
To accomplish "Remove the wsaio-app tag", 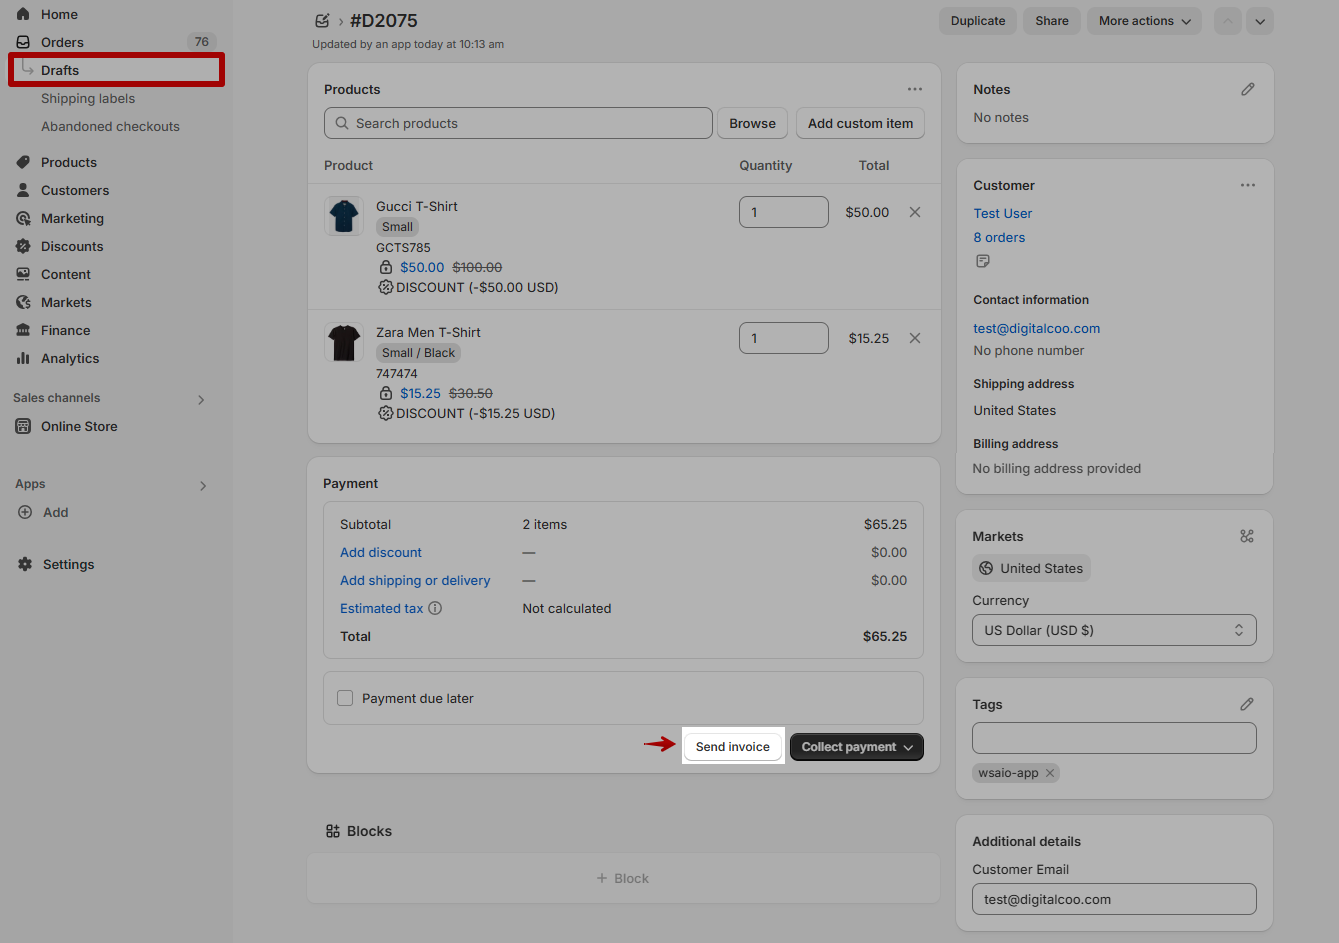I will coord(1049,773).
